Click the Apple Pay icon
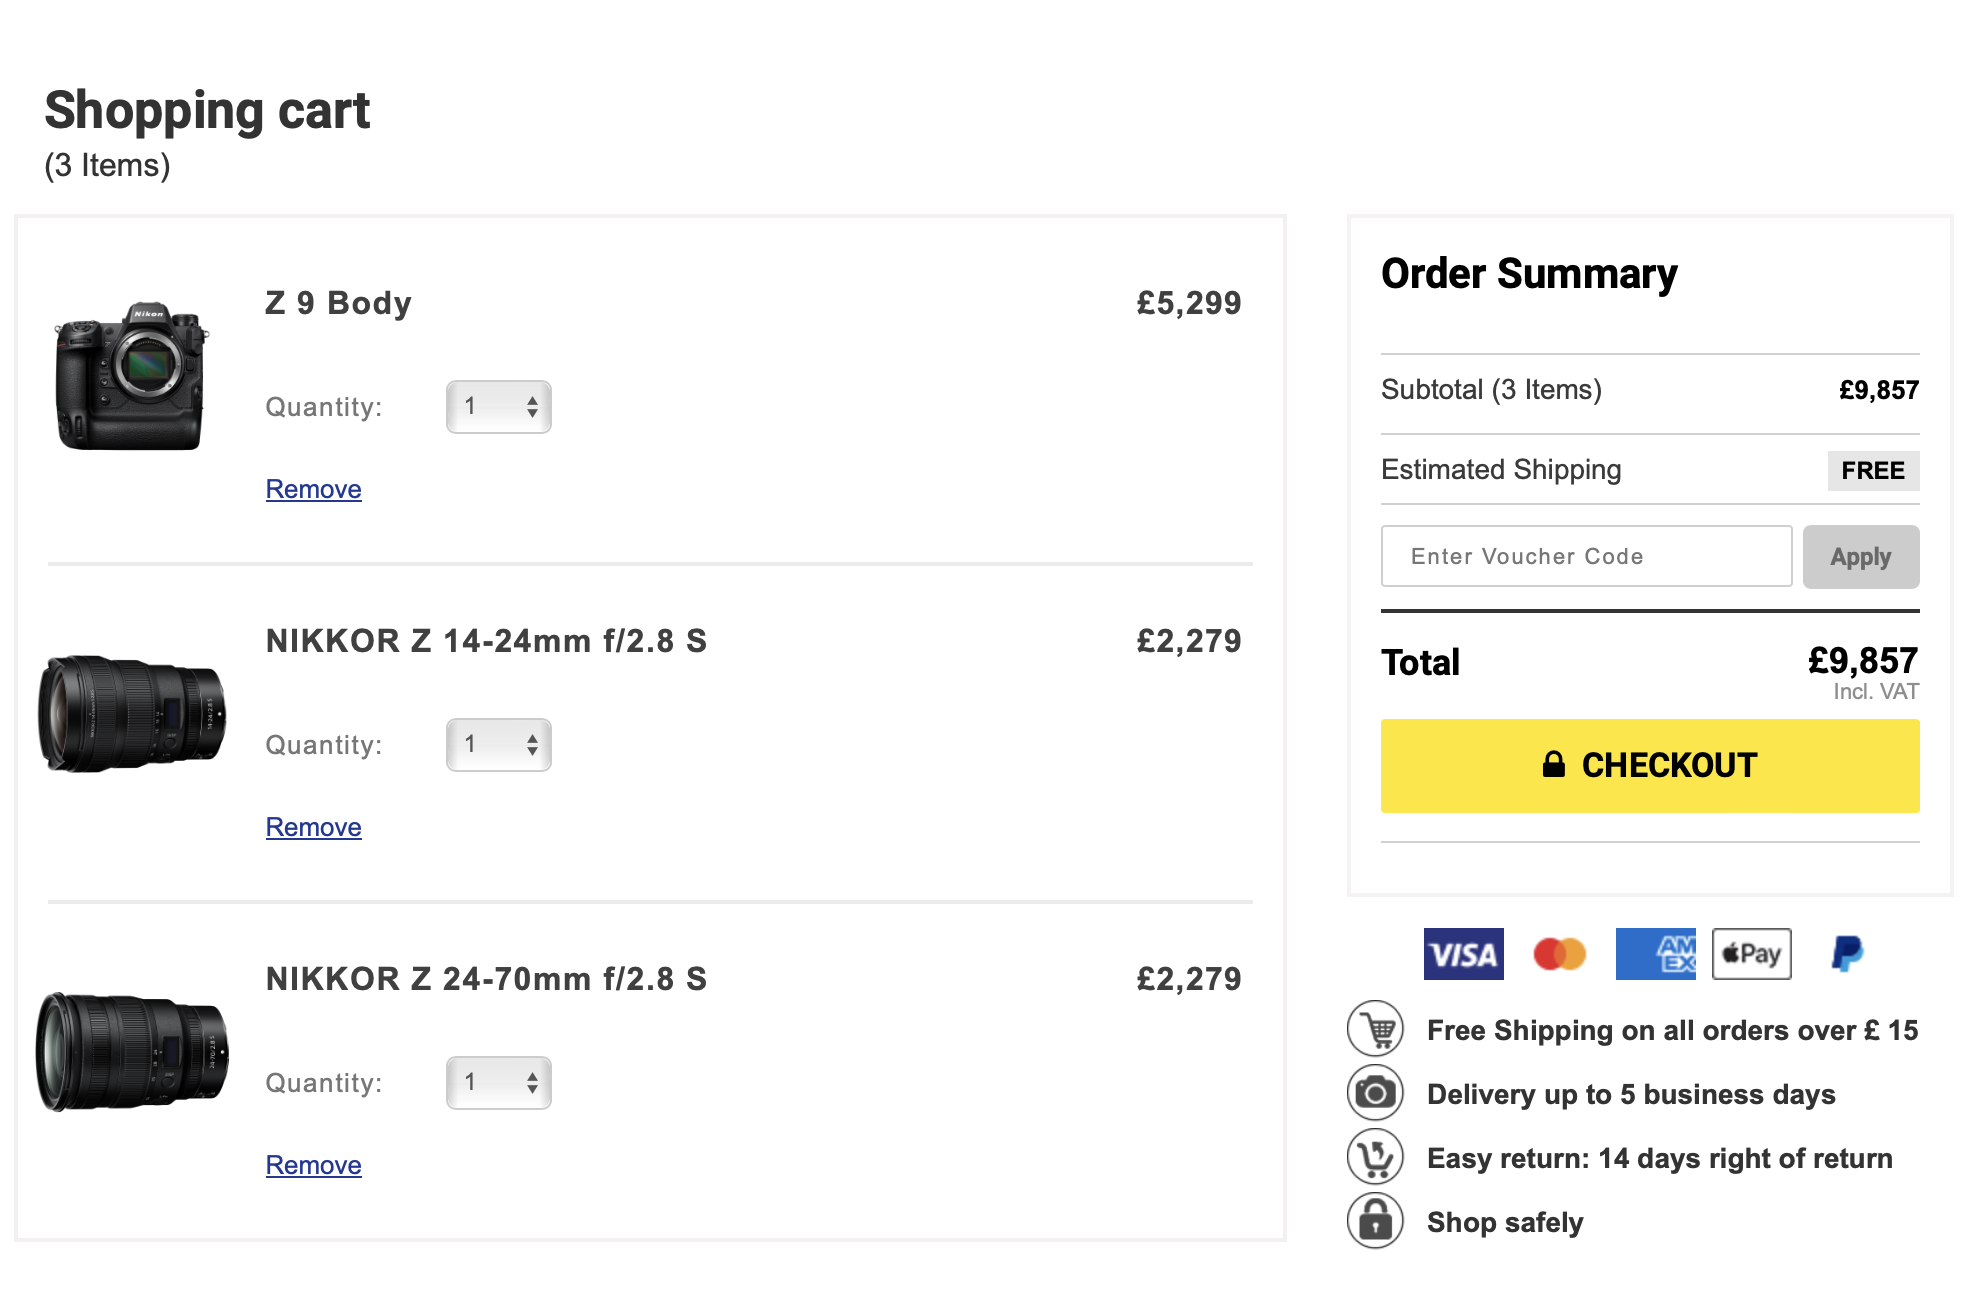The width and height of the screenshot is (1982, 1304). pyautogui.click(x=1751, y=954)
